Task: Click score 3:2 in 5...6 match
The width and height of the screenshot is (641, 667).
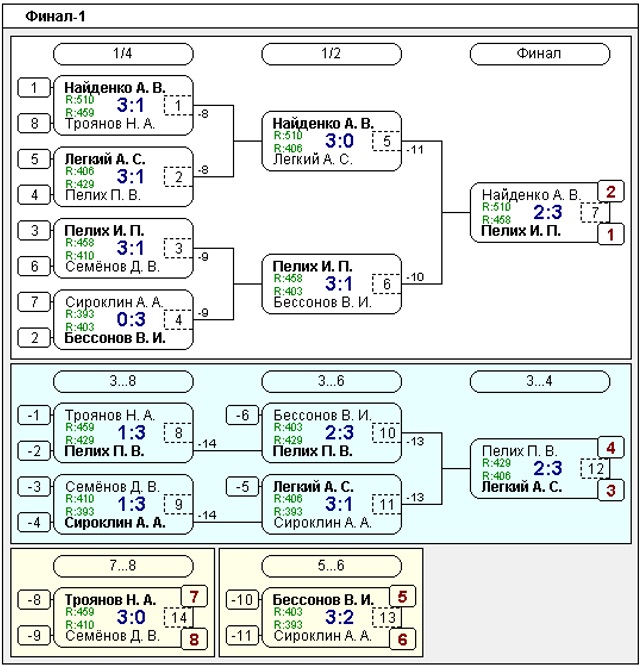Action: [339, 617]
